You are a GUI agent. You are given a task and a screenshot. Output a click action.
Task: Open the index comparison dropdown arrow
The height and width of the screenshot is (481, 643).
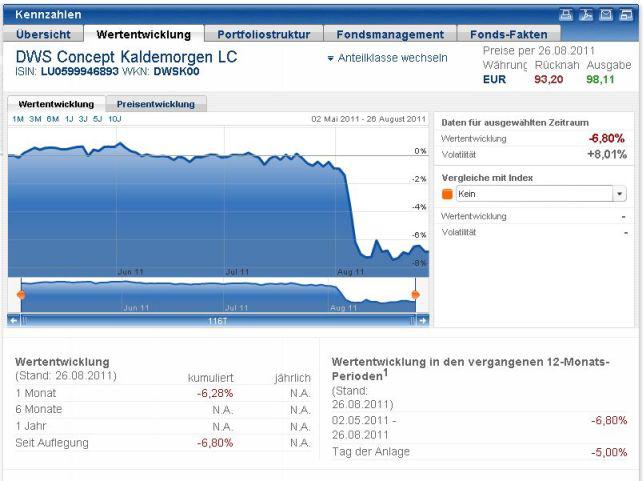[x=620, y=194]
